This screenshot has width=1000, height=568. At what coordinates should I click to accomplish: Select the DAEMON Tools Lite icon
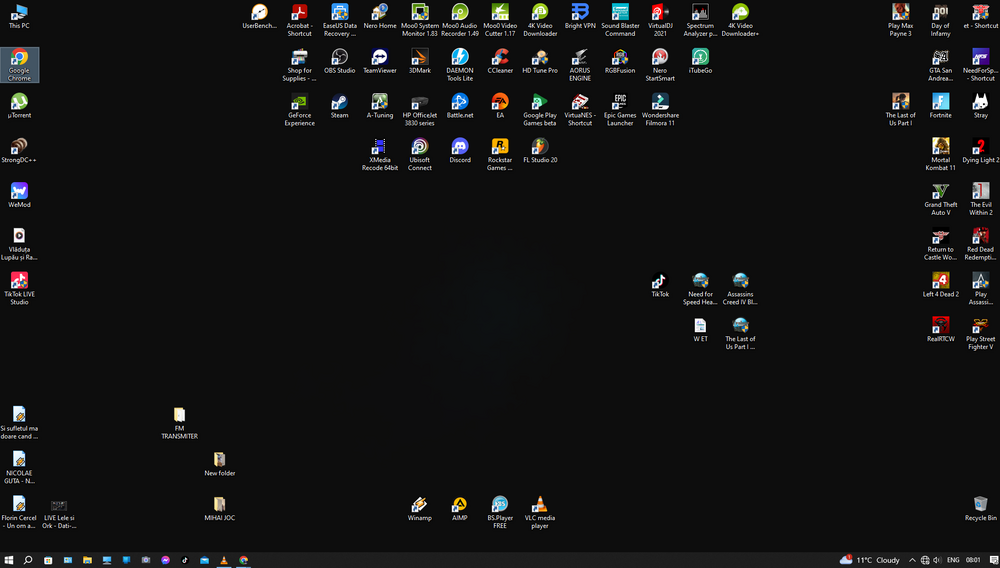pyautogui.click(x=460, y=65)
